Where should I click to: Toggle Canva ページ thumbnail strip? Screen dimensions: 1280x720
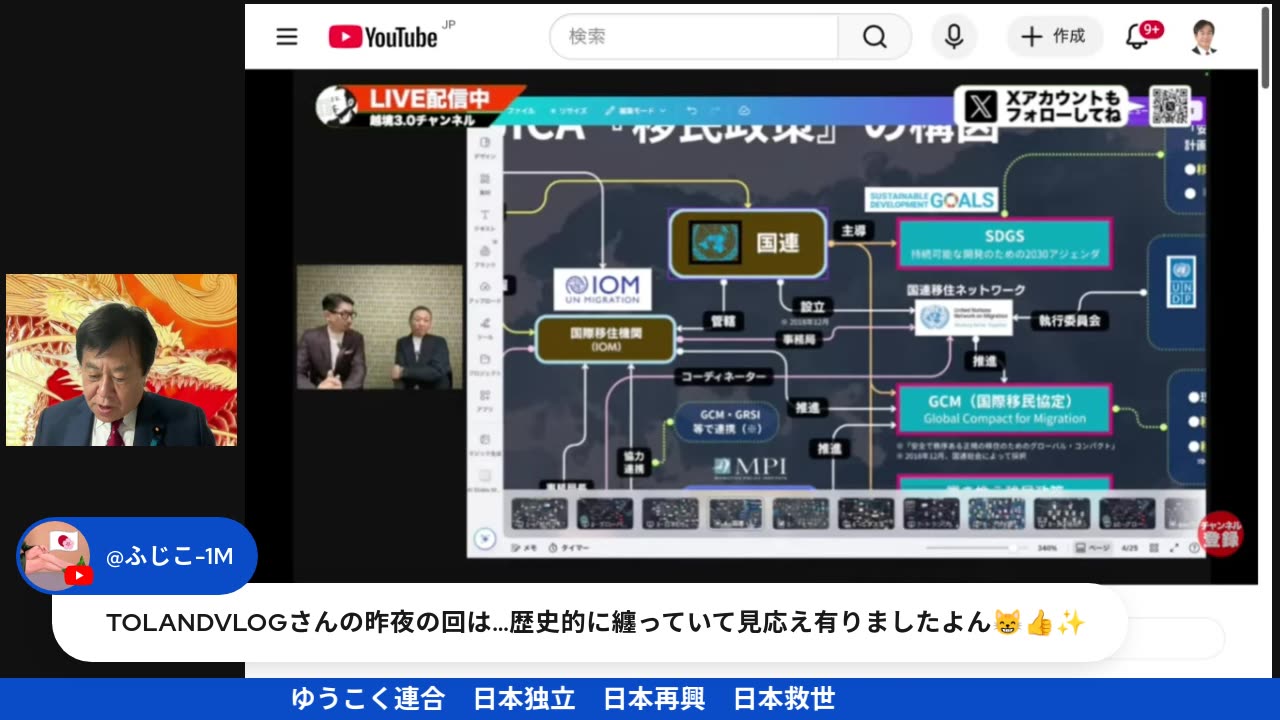tap(1093, 548)
